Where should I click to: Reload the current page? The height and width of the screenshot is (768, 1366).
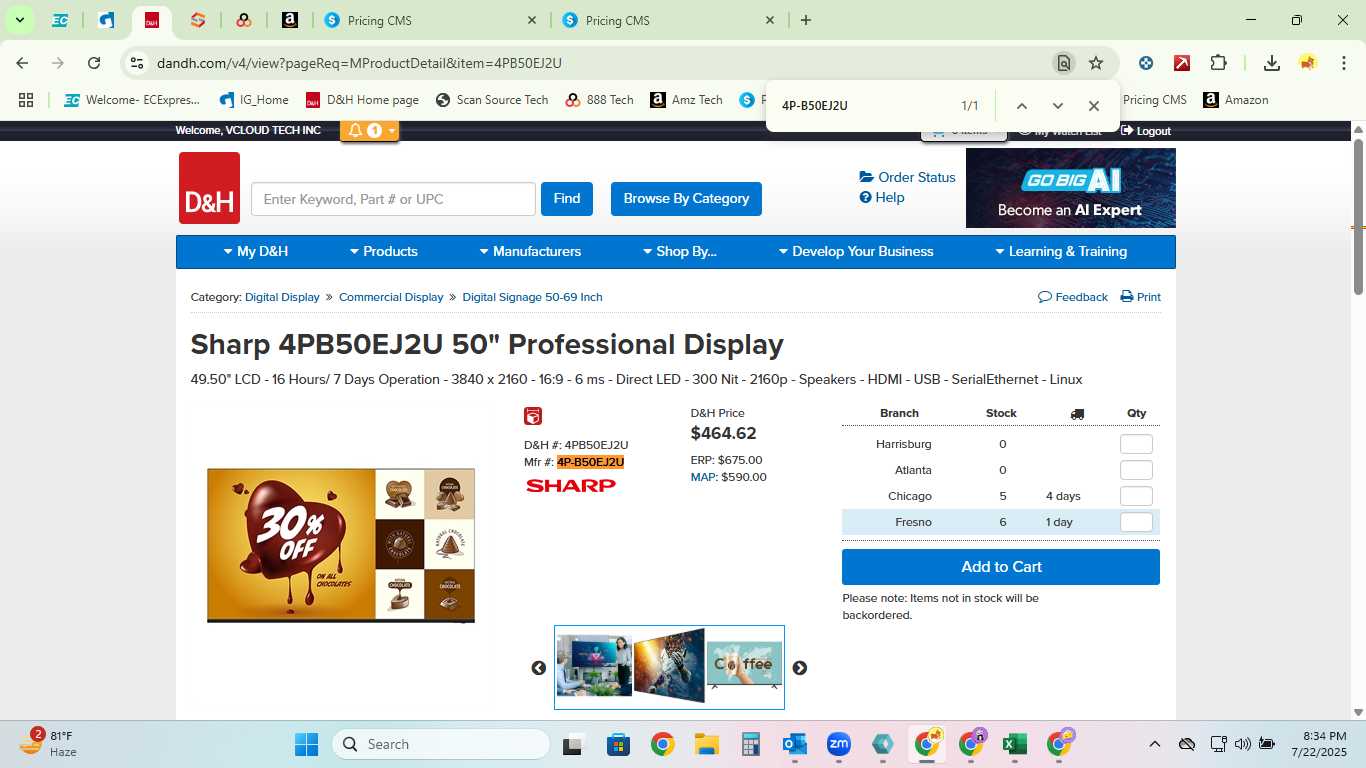94,63
